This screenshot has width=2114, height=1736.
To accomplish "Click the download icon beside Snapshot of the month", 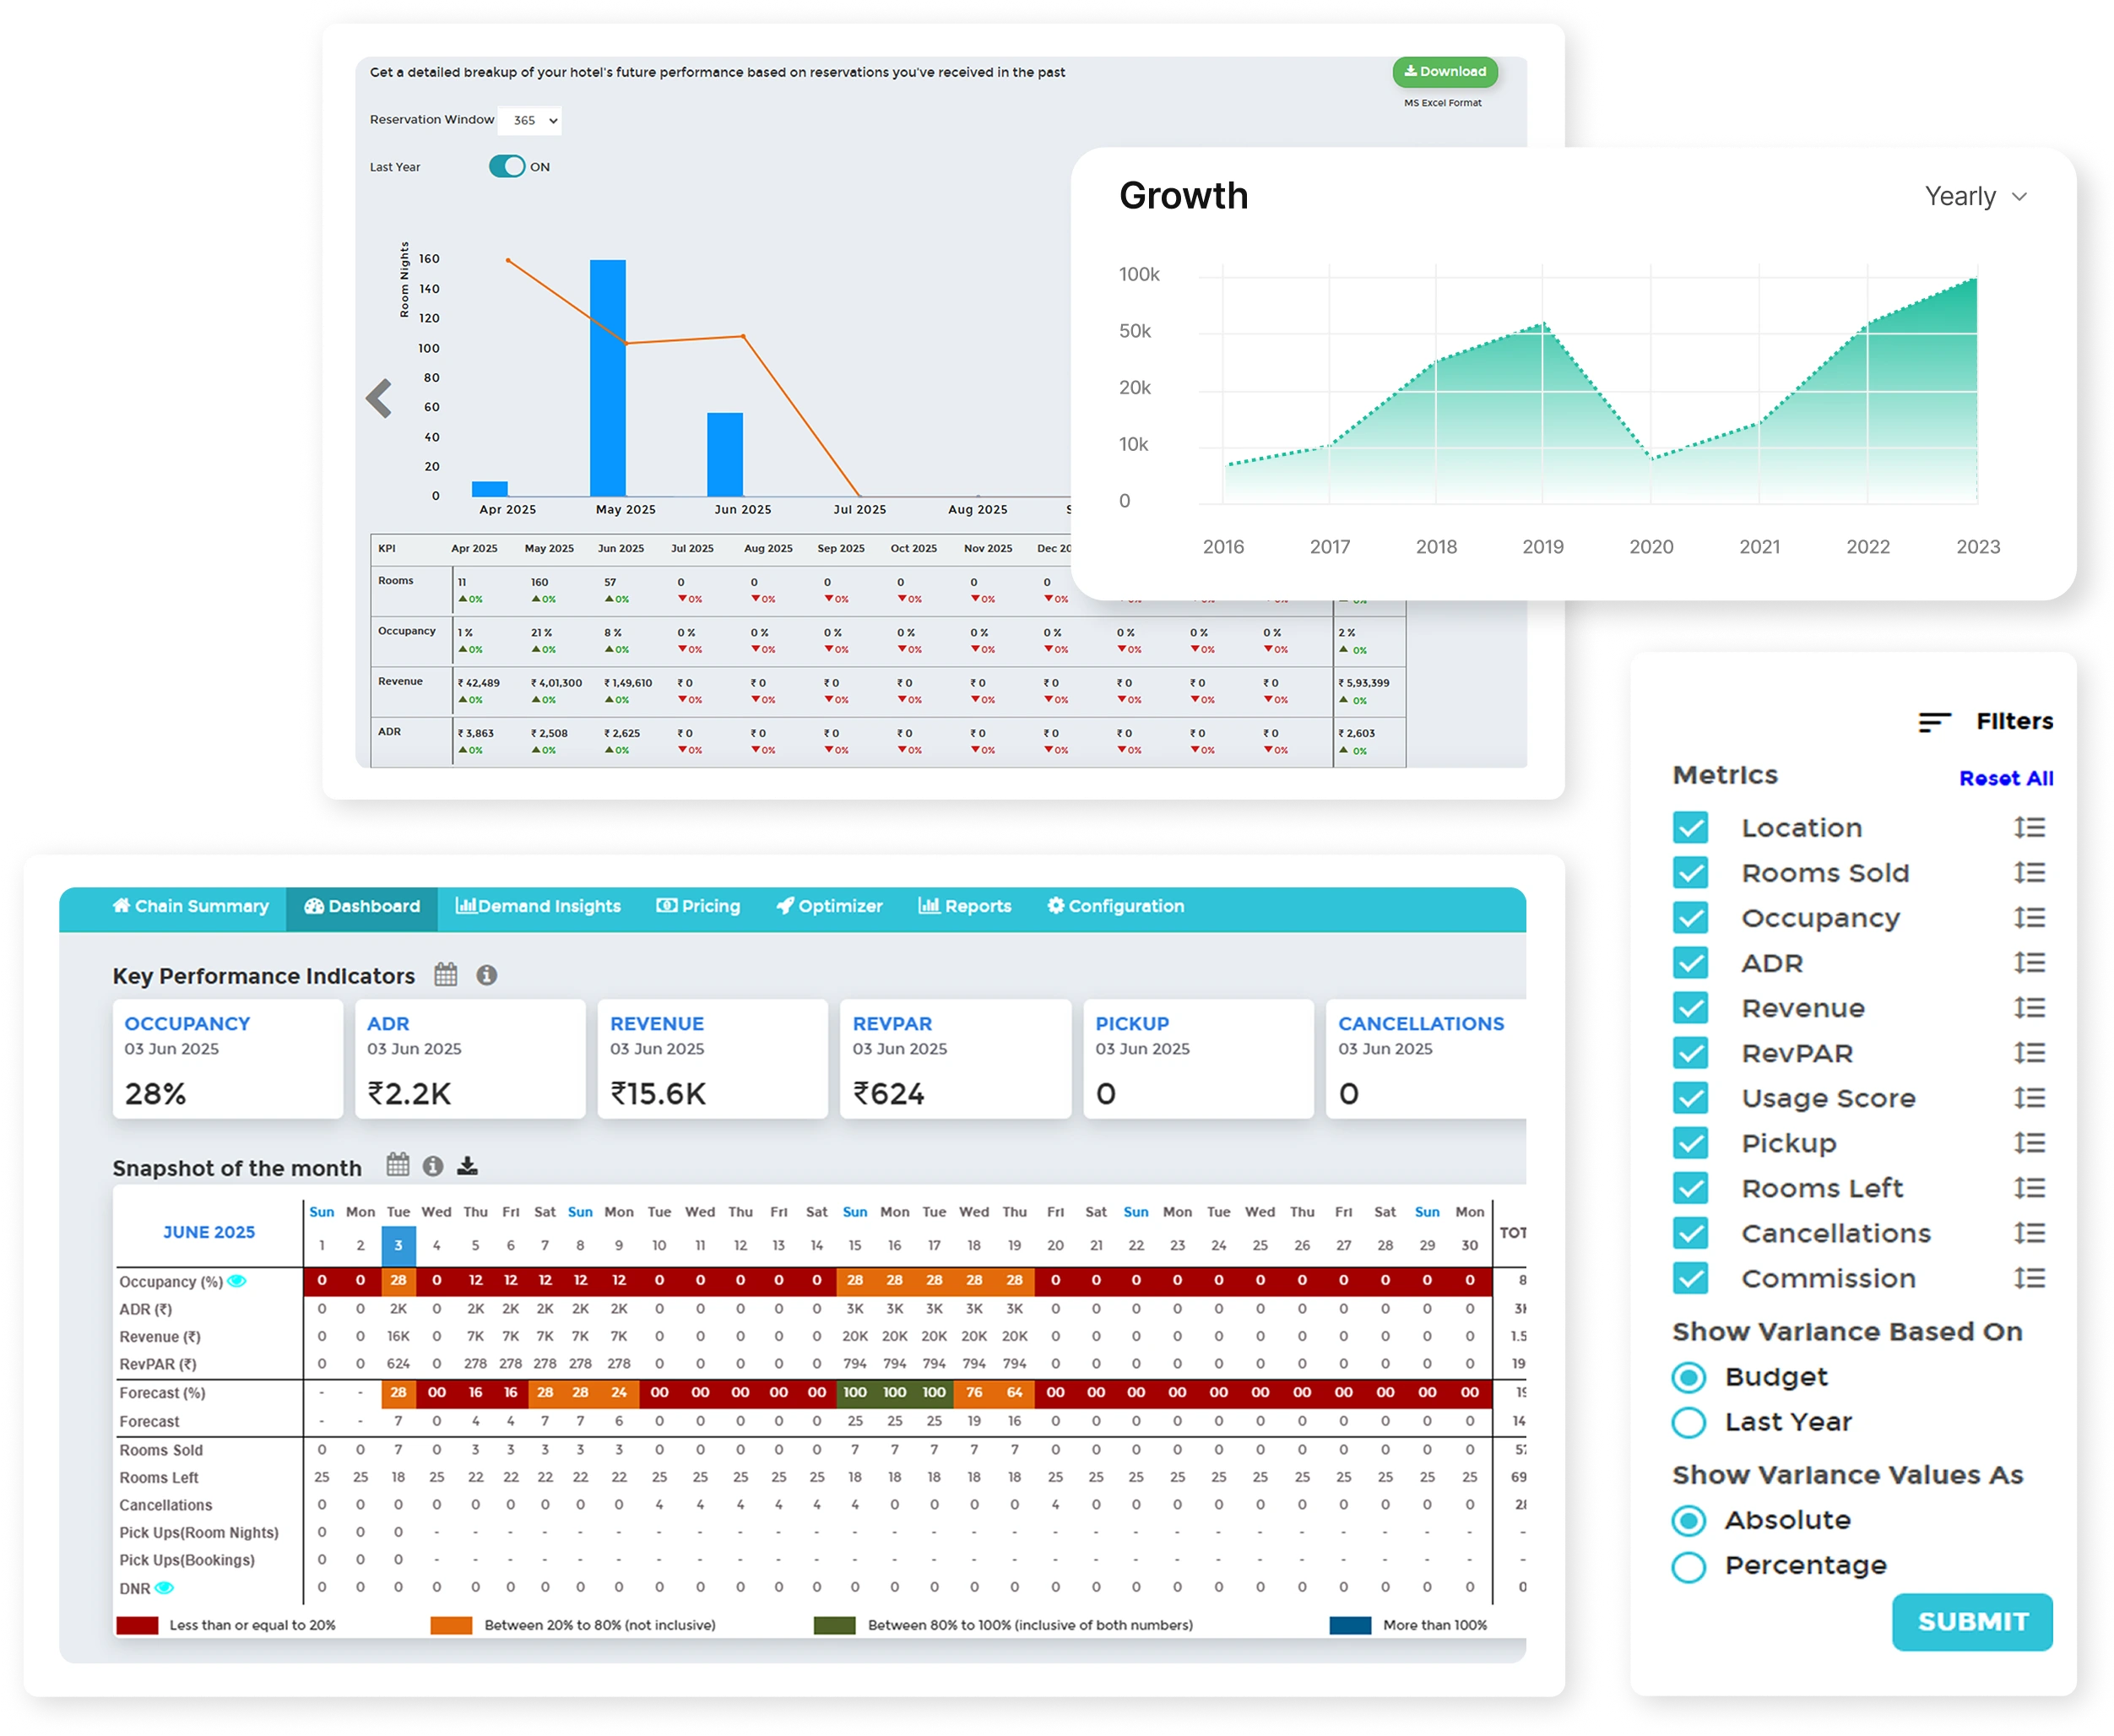I will (467, 1166).
